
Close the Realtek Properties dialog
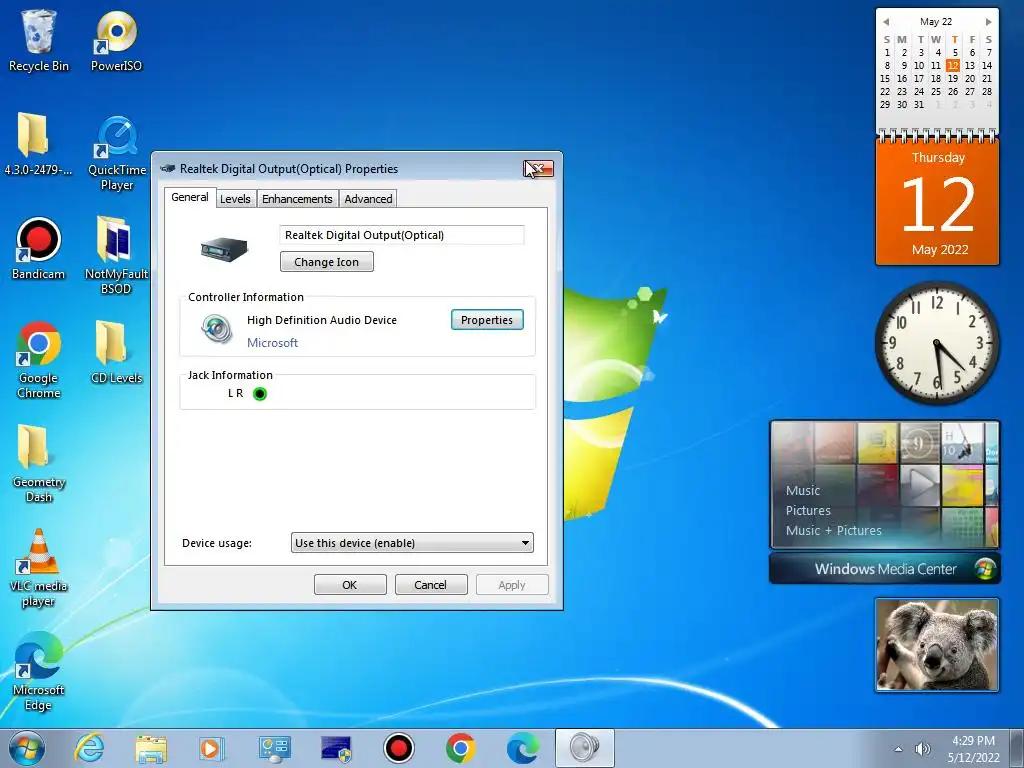pos(538,169)
